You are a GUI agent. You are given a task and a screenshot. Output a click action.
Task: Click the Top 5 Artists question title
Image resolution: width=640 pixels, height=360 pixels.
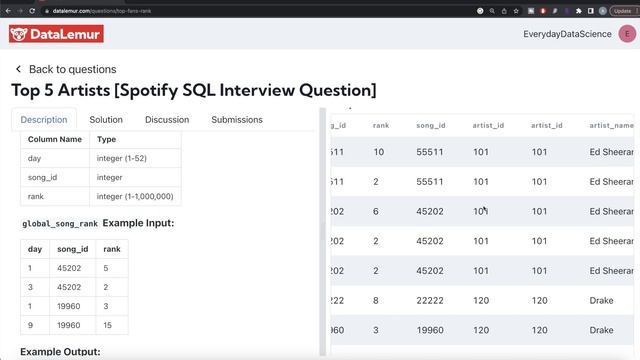point(193,90)
